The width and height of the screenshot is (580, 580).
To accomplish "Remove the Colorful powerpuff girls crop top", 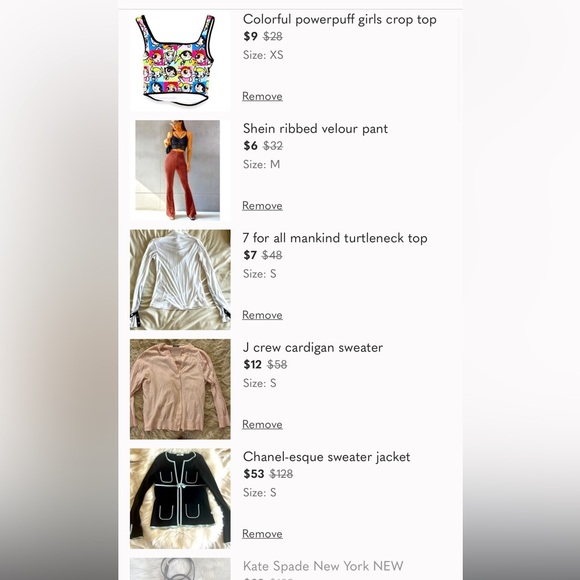I will coord(262,96).
